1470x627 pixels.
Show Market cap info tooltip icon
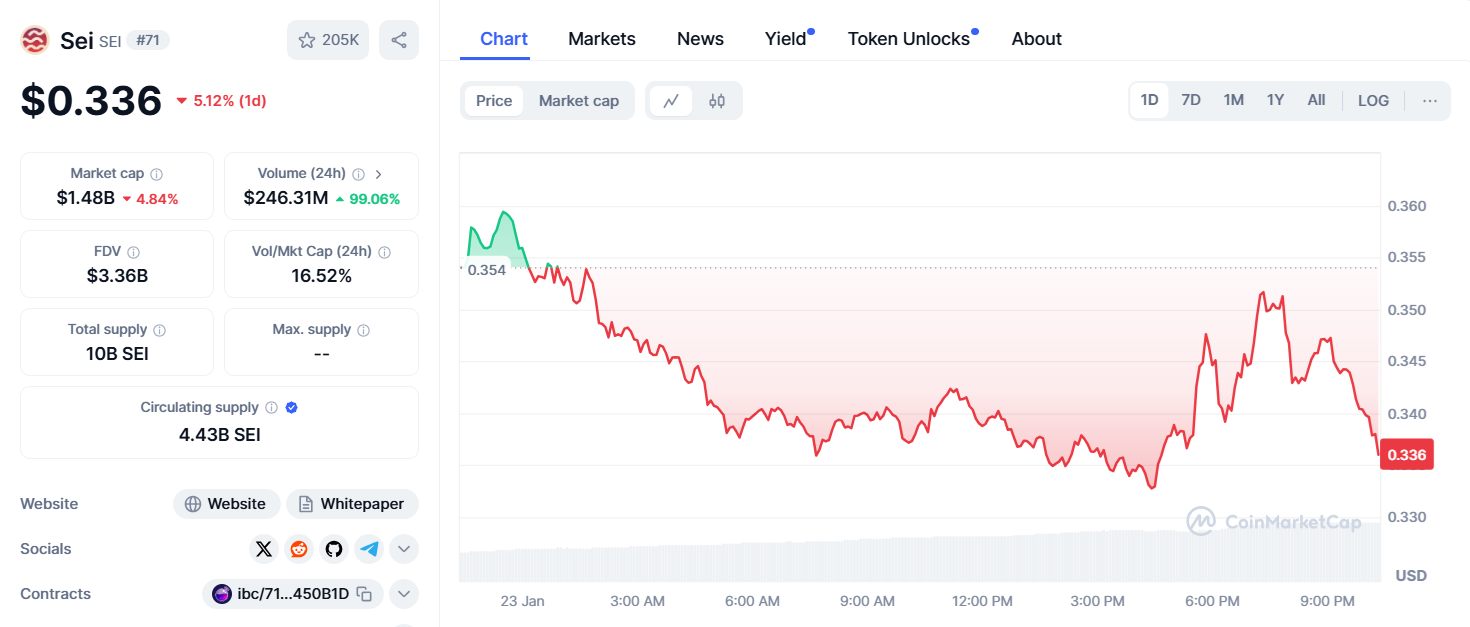[x=157, y=174]
